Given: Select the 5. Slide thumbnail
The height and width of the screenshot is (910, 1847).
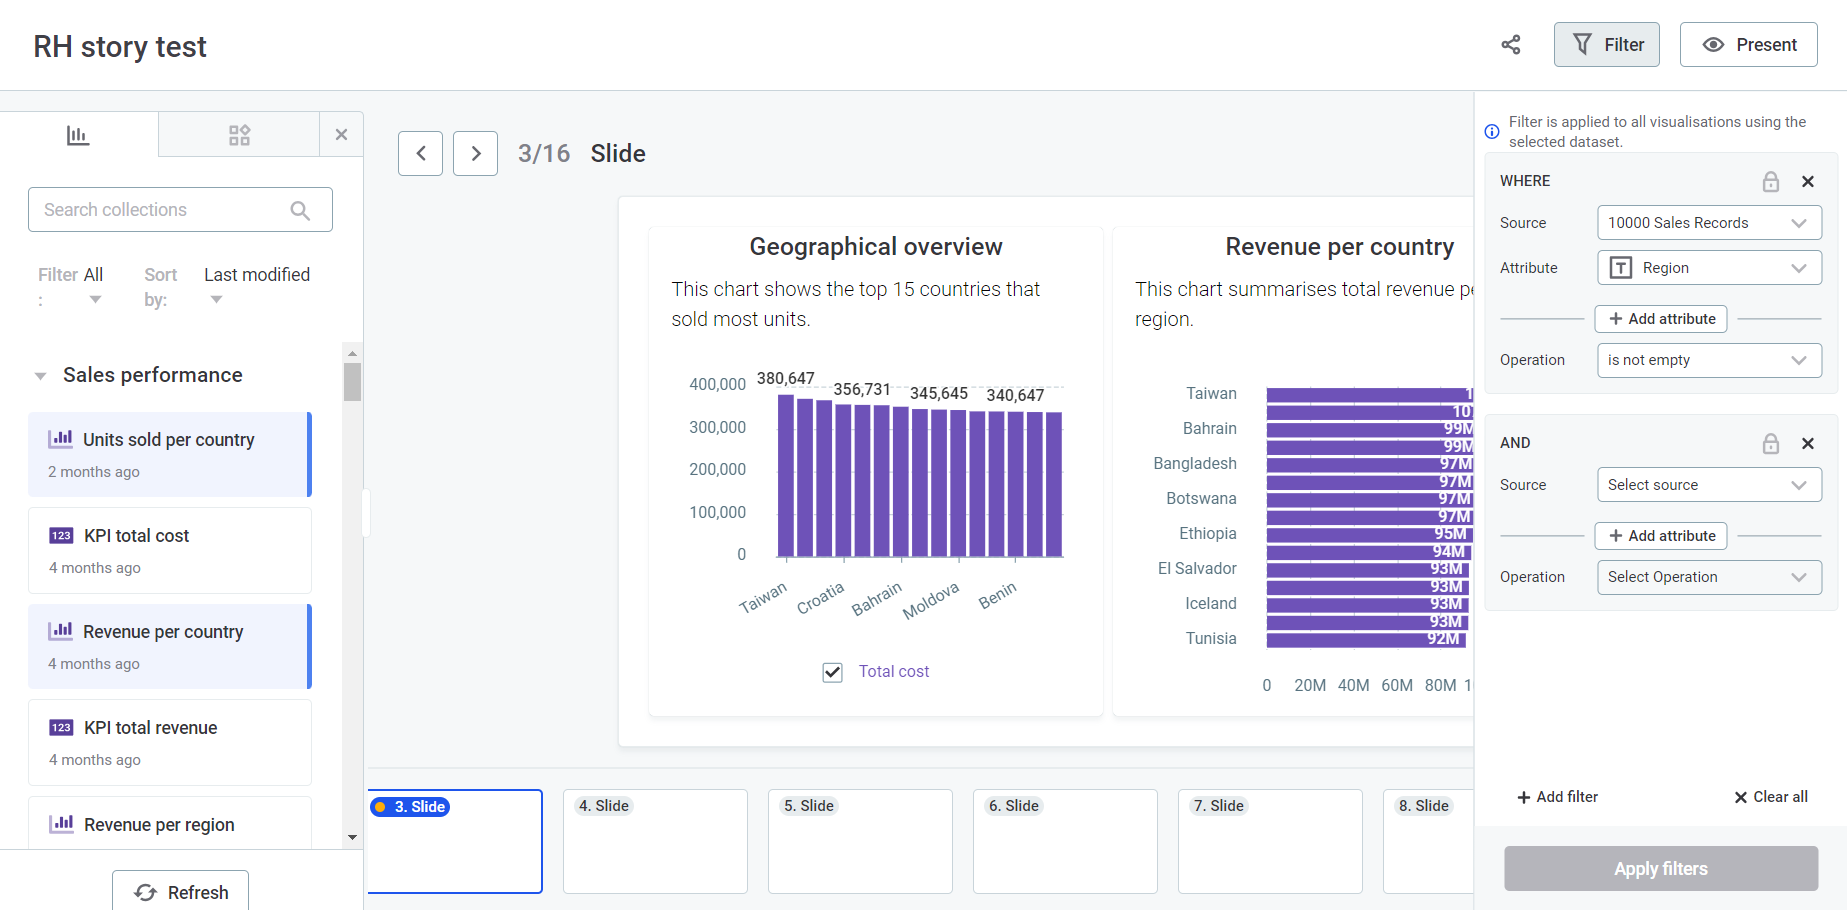Looking at the screenshot, I should [x=860, y=841].
